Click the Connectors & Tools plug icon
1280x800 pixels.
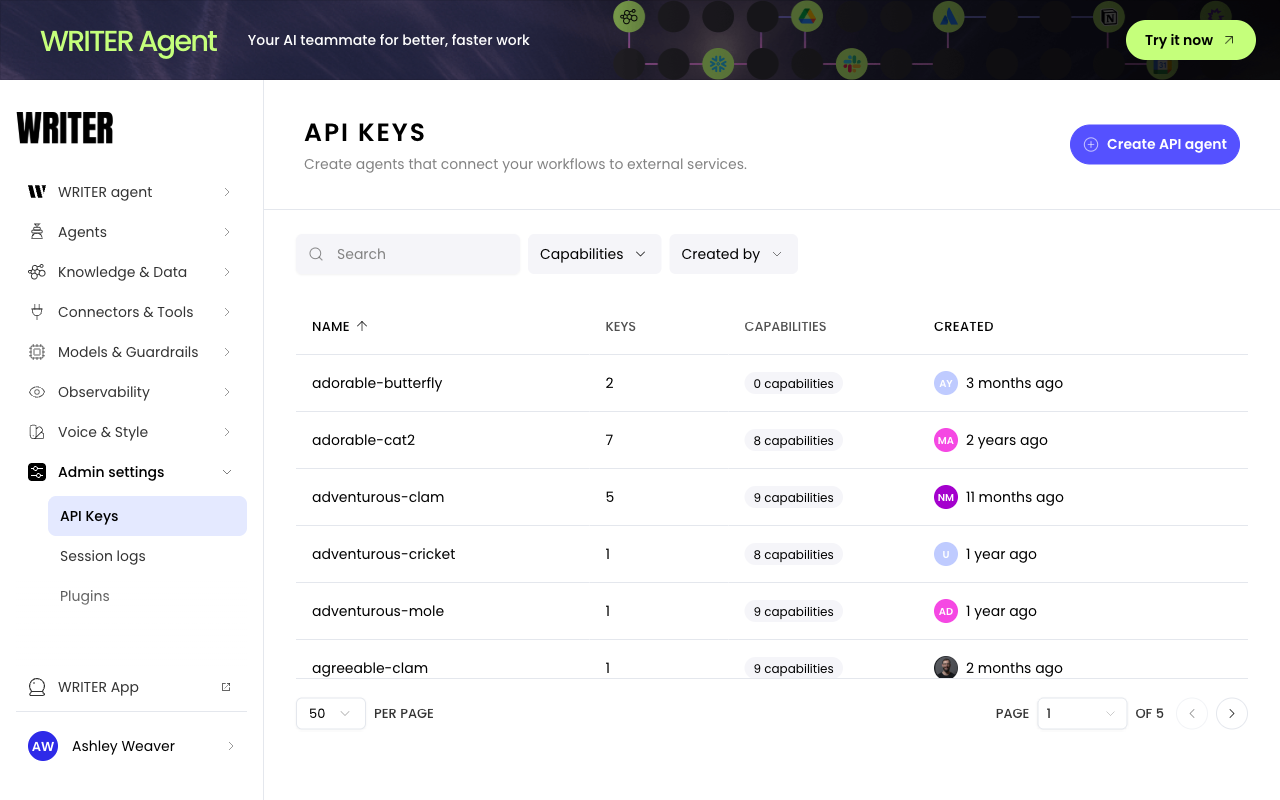[x=37, y=312]
